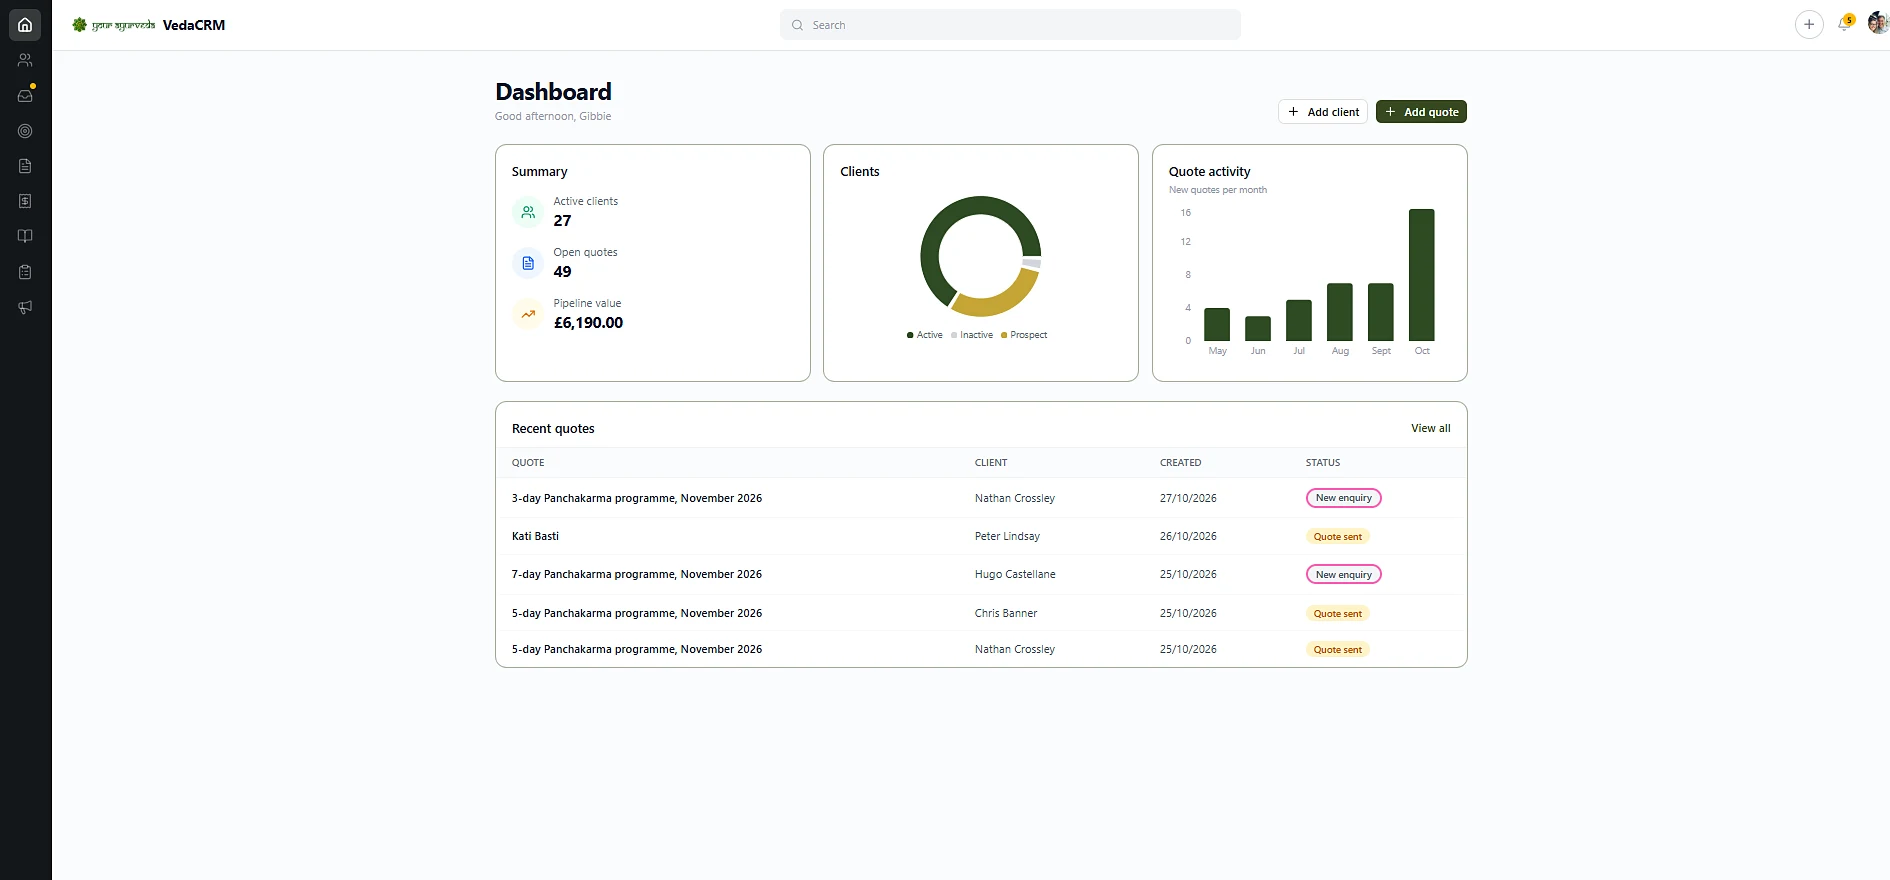The width and height of the screenshot is (1890, 880).
Task: Click the Active clients summary icon
Action: coord(528,212)
